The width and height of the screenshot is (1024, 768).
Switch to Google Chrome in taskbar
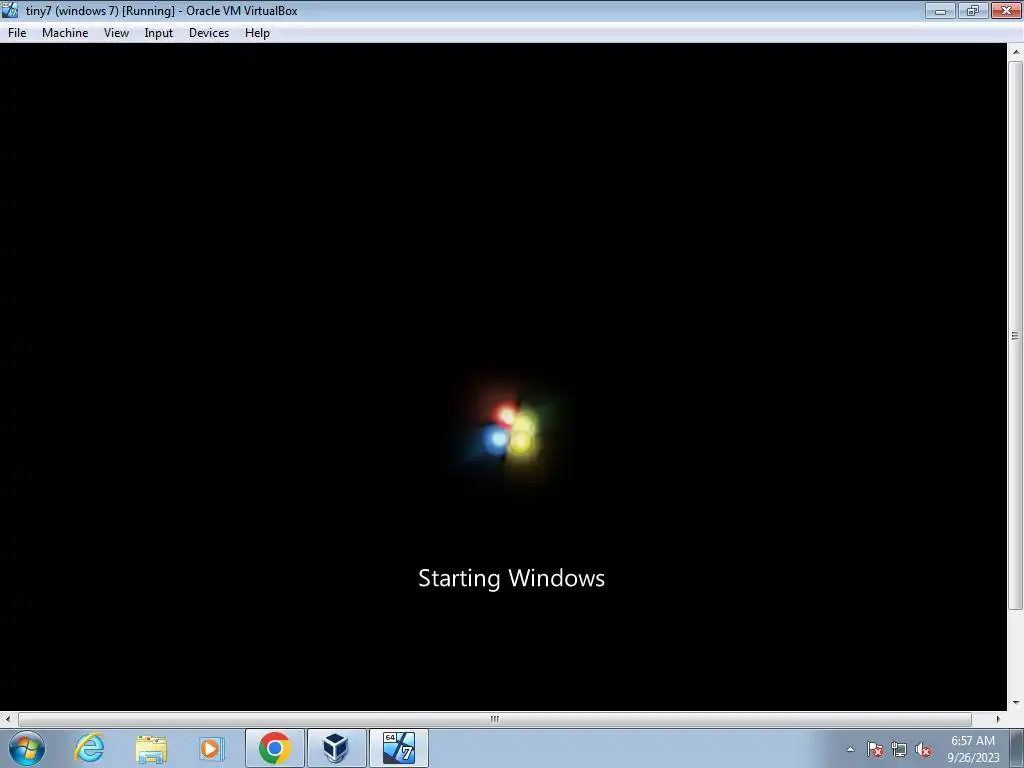tap(274, 748)
